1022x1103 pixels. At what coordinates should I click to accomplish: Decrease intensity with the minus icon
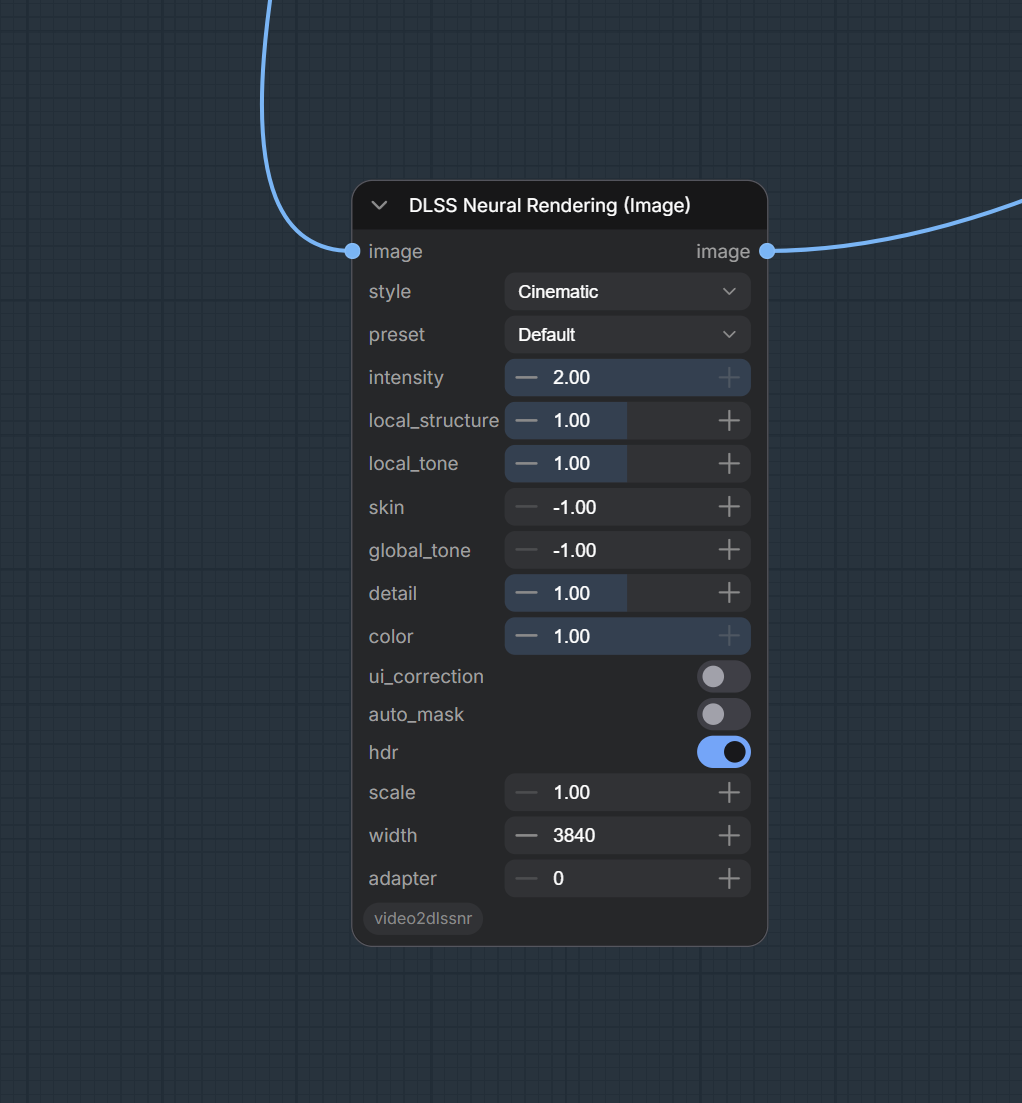pyautogui.click(x=526, y=378)
